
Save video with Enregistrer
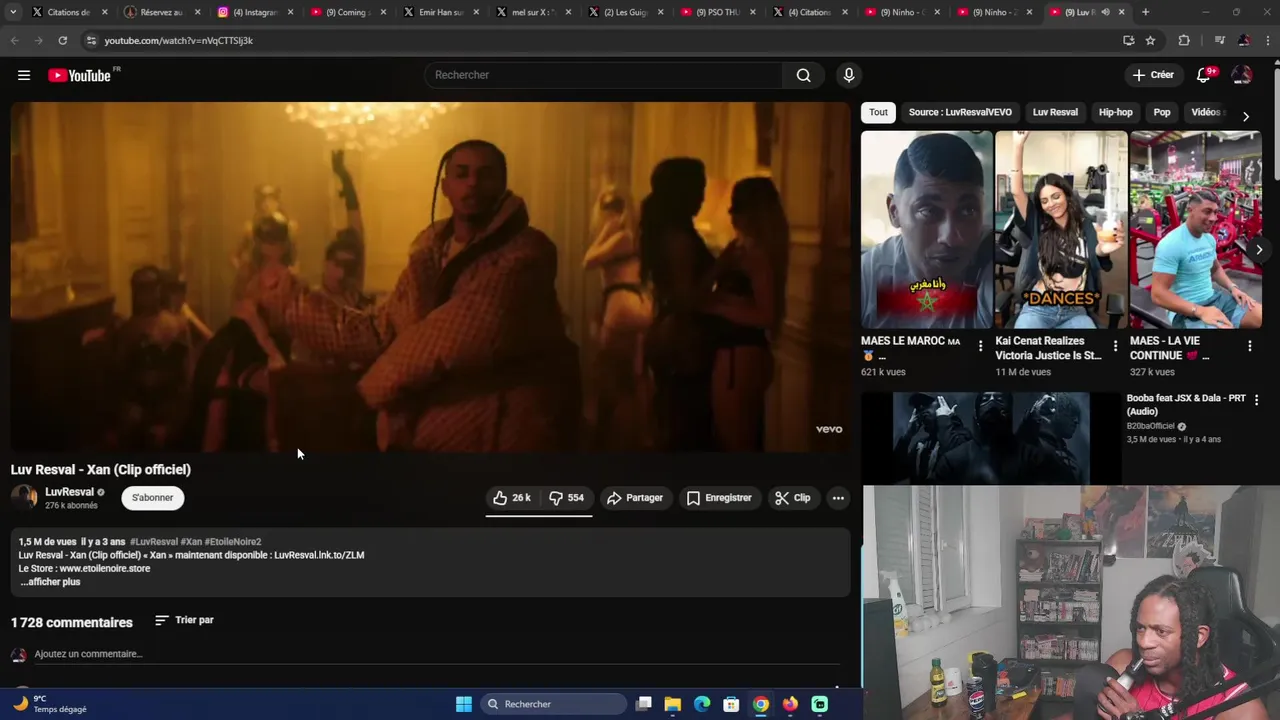[718, 497]
